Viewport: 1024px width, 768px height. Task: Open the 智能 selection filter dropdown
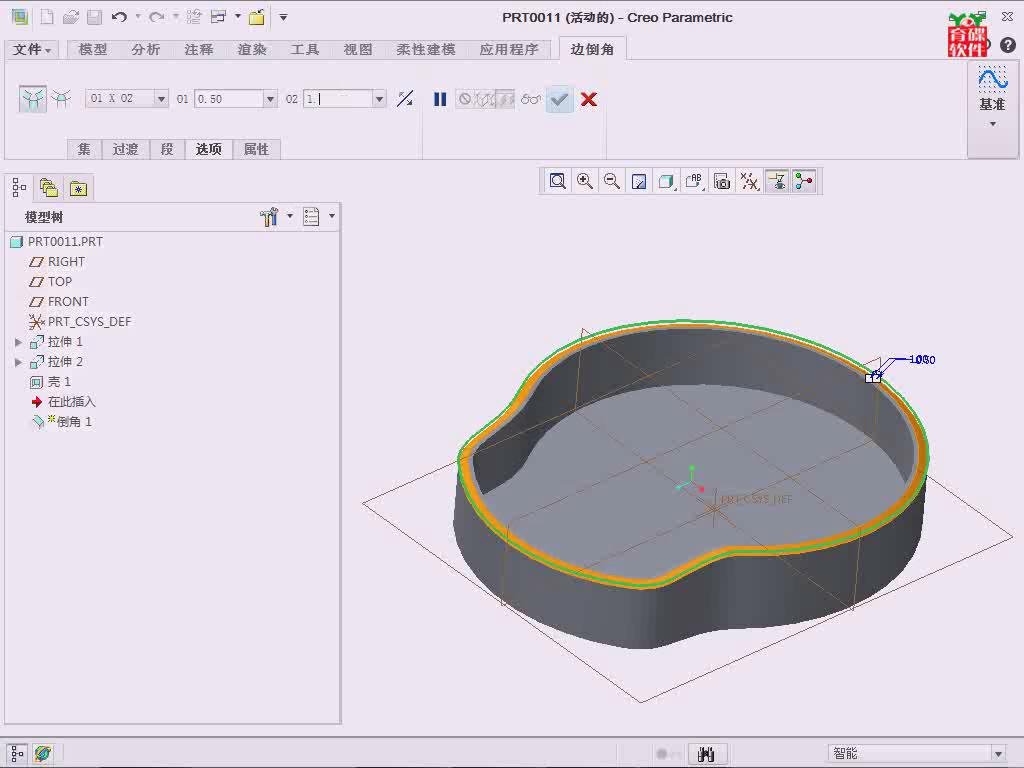pyautogui.click(x=998, y=754)
